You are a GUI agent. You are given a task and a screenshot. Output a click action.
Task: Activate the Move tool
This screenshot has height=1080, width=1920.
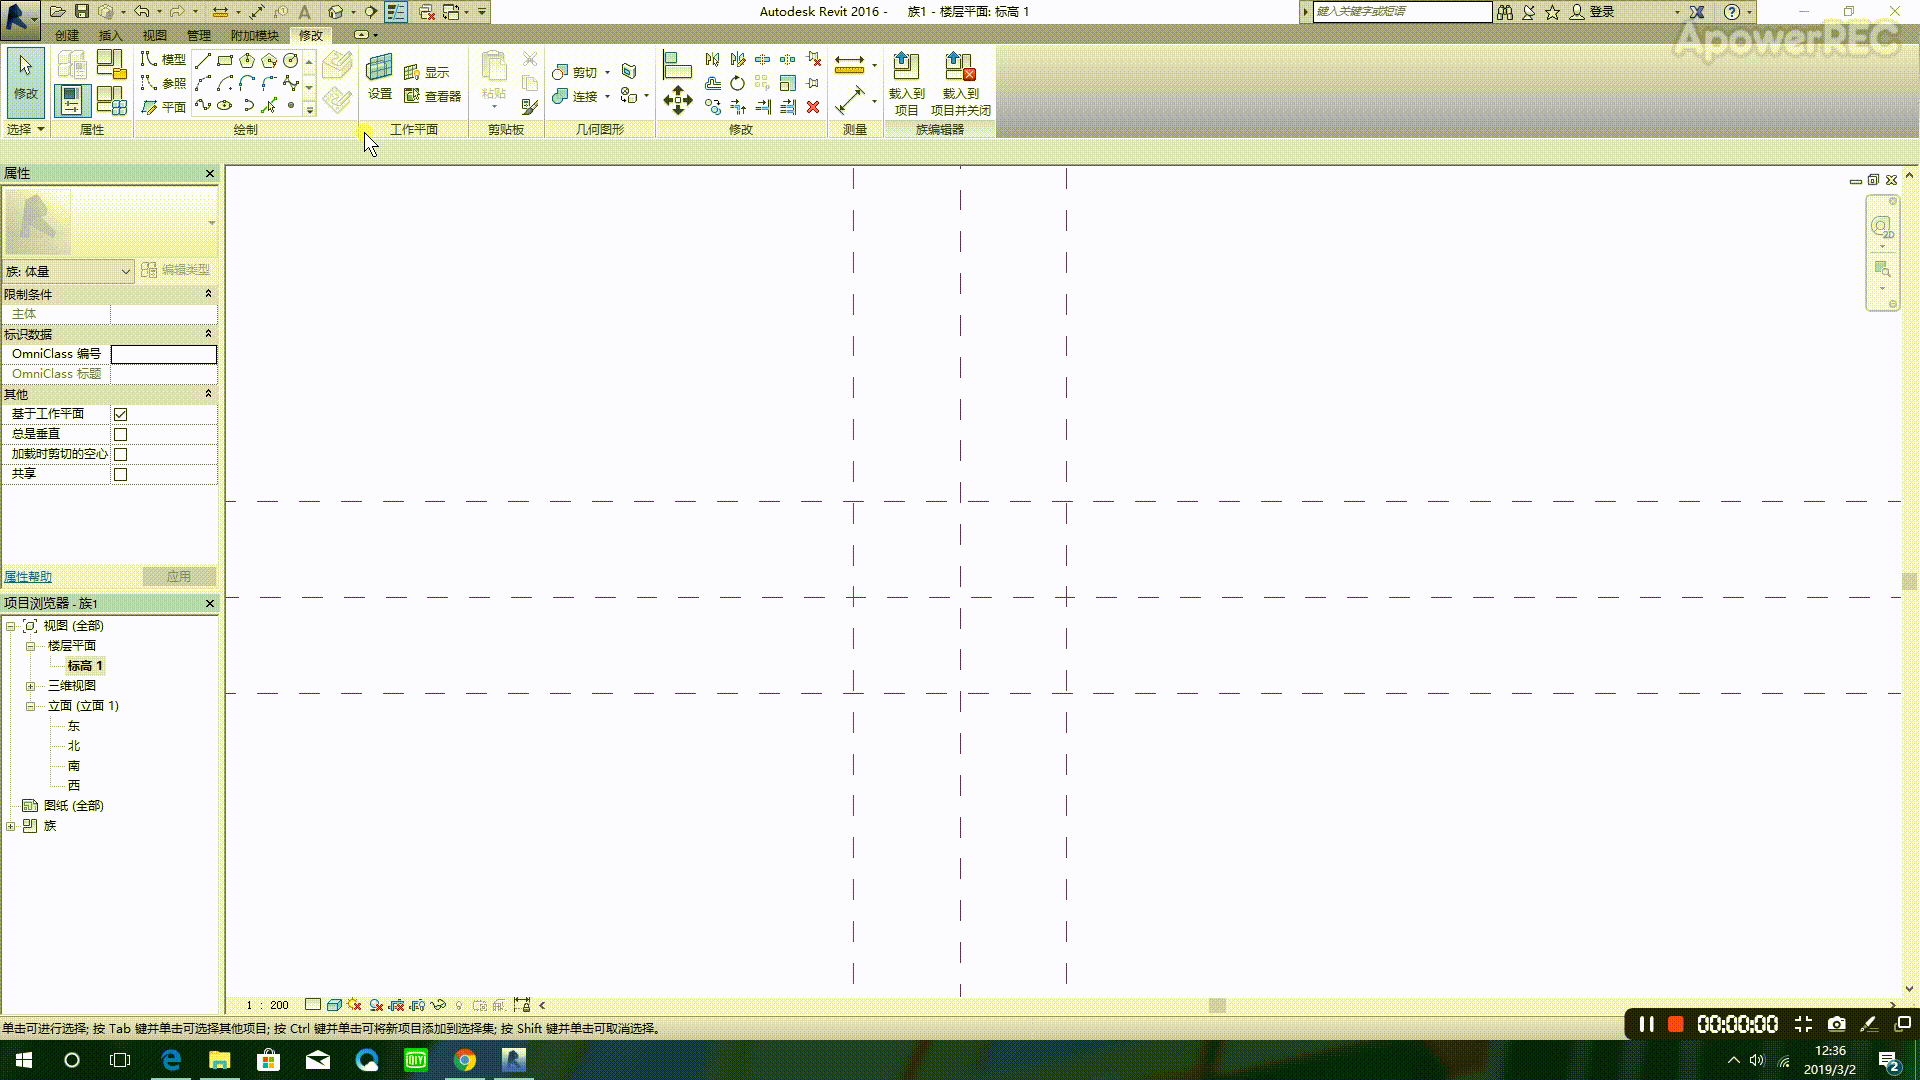(678, 100)
